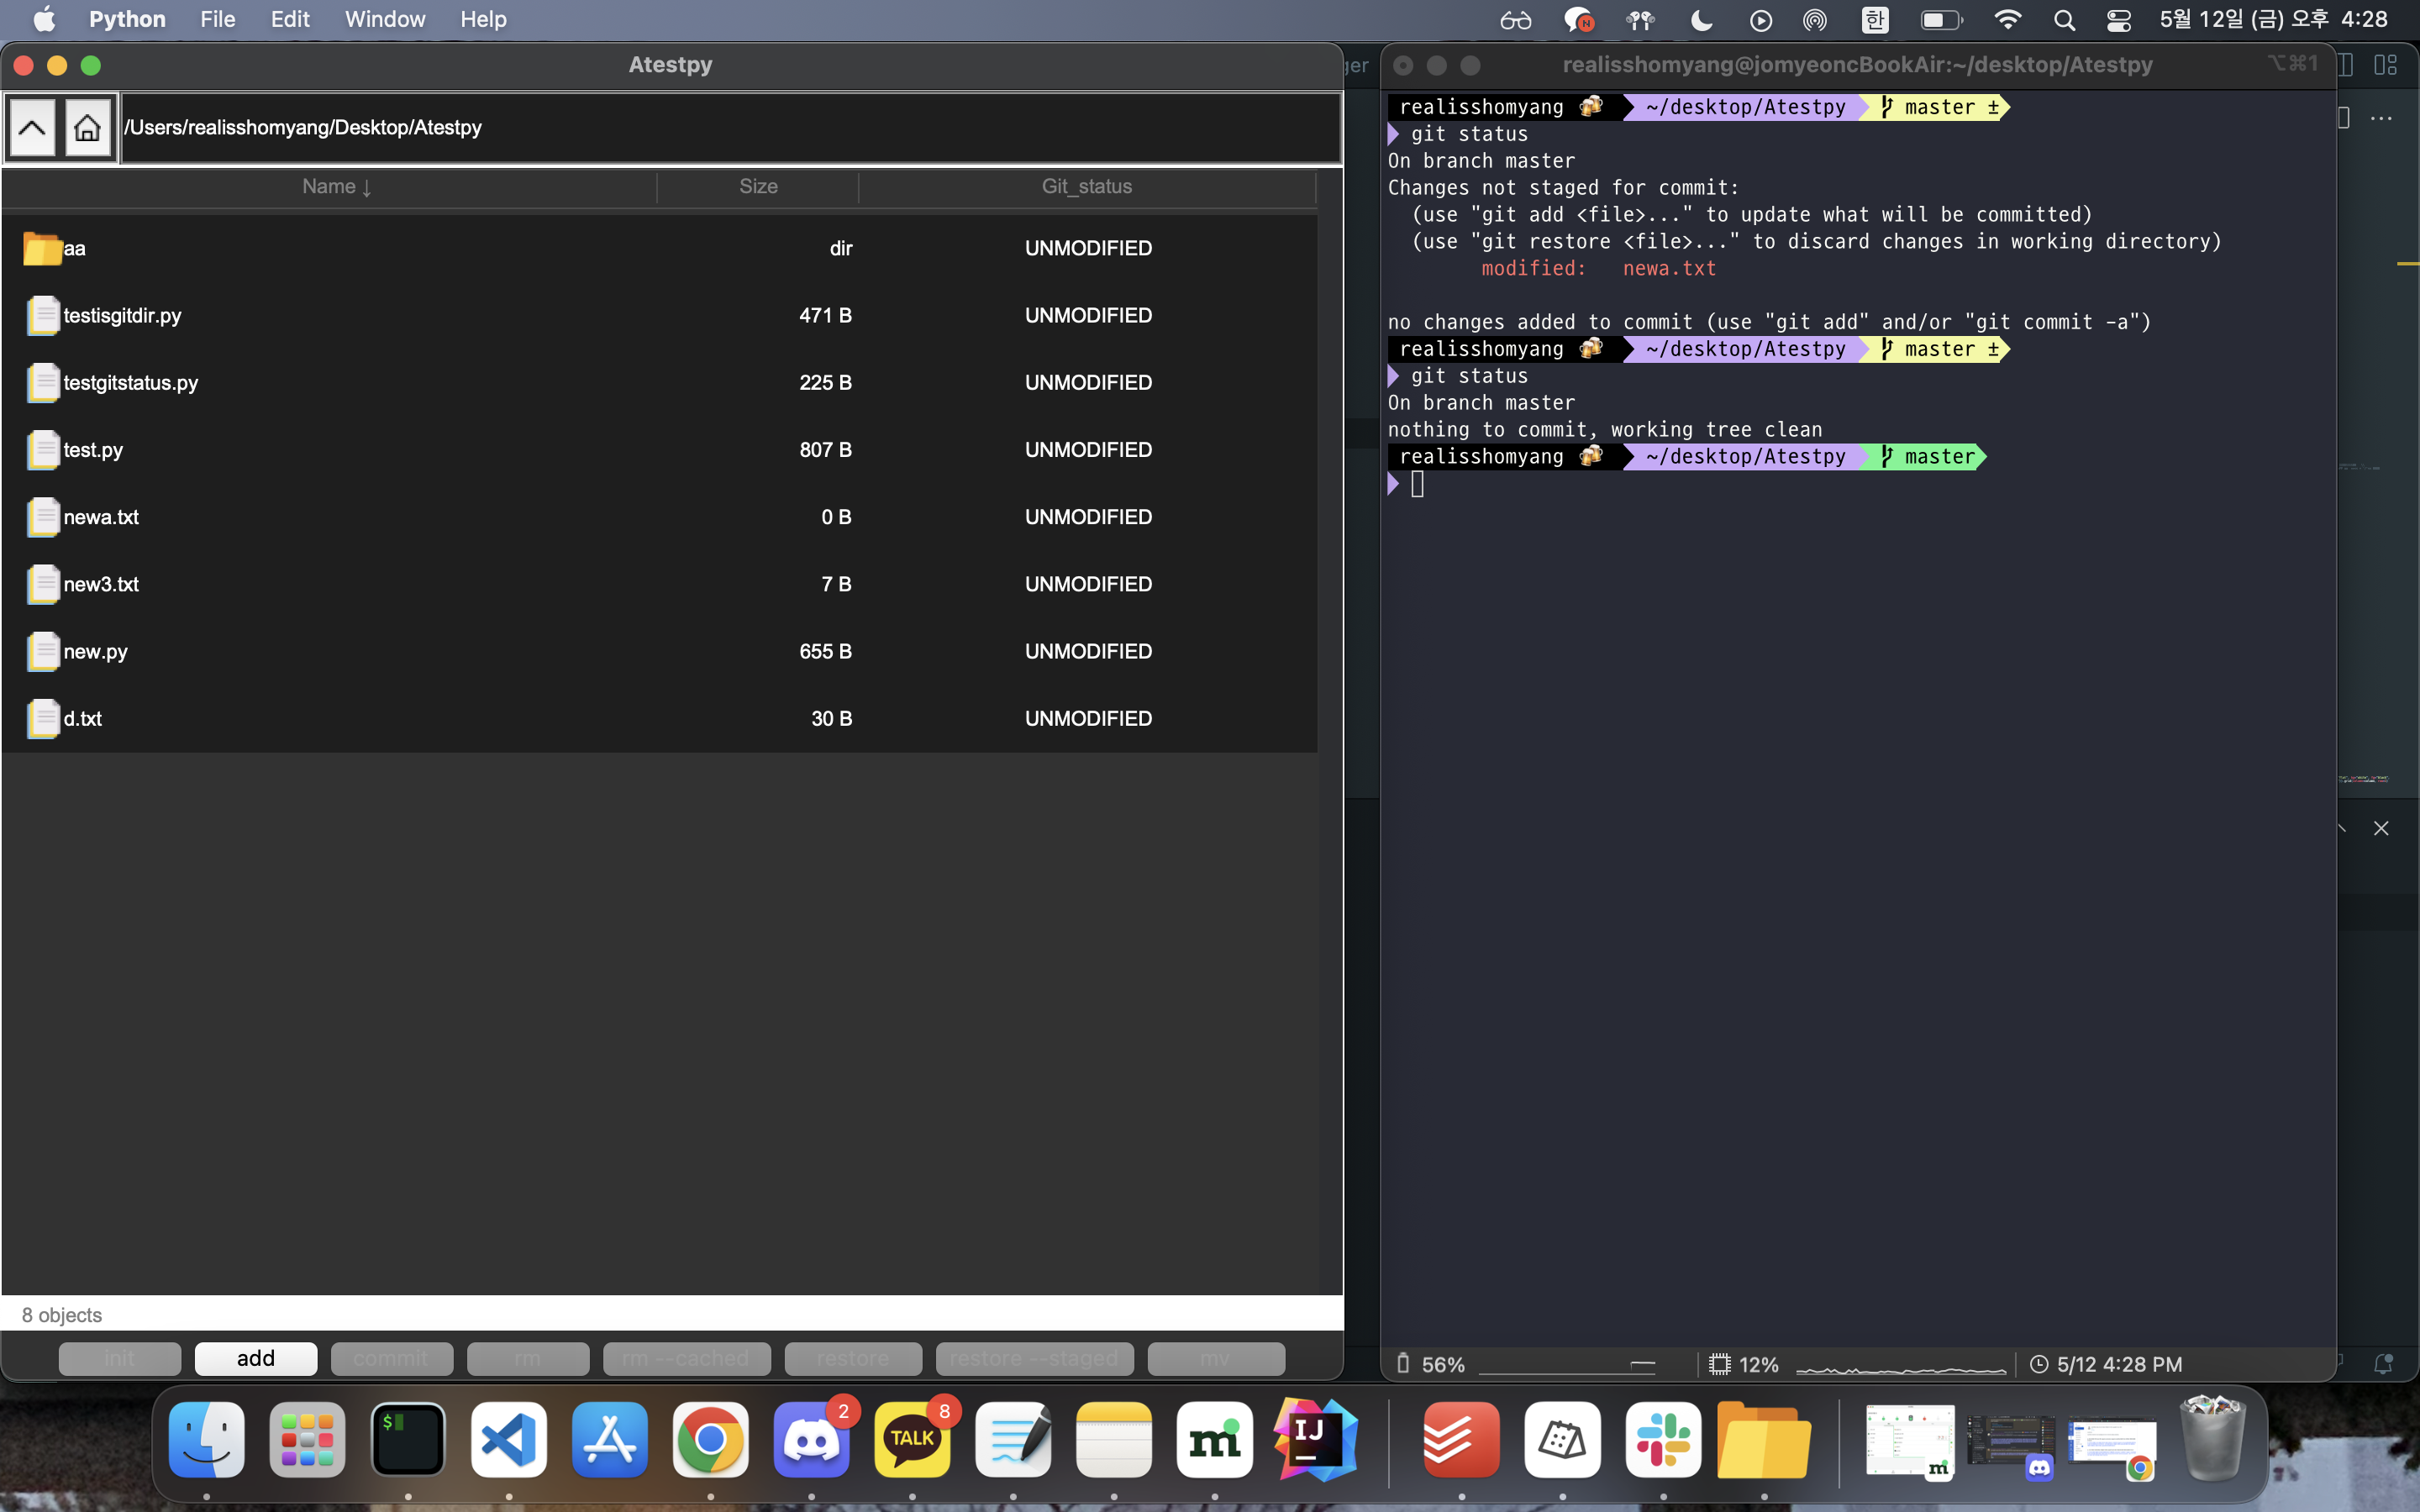The height and width of the screenshot is (1512, 2420).
Task: Toggle the Korean input source indicator
Action: pos(1875,20)
